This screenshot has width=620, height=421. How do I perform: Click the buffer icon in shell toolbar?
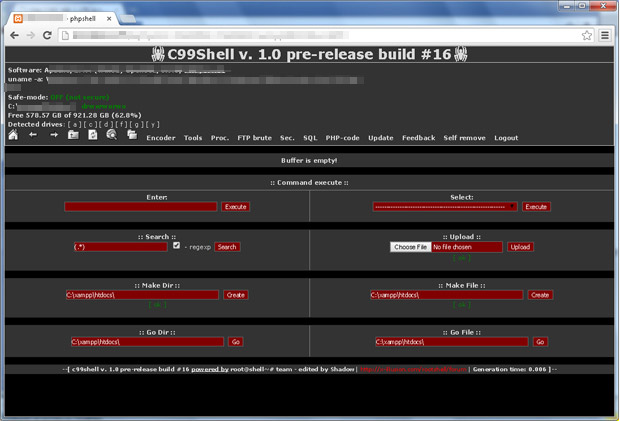click(131, 135)
